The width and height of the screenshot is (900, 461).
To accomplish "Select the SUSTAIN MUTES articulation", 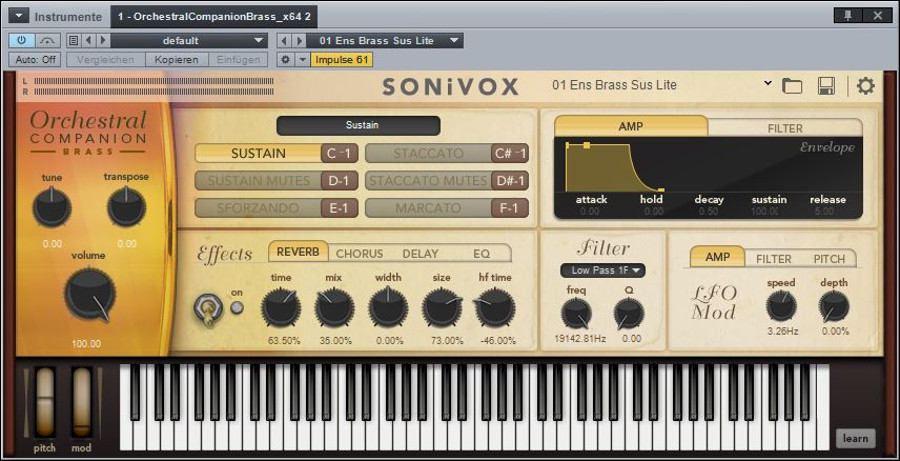I will 258,181.
